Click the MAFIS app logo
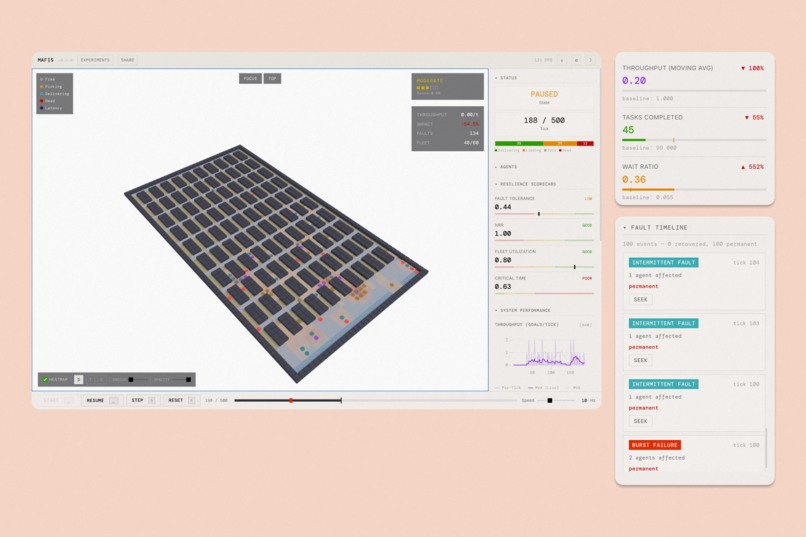This screenshot has height=537, width=806. (x=45, y=60)
